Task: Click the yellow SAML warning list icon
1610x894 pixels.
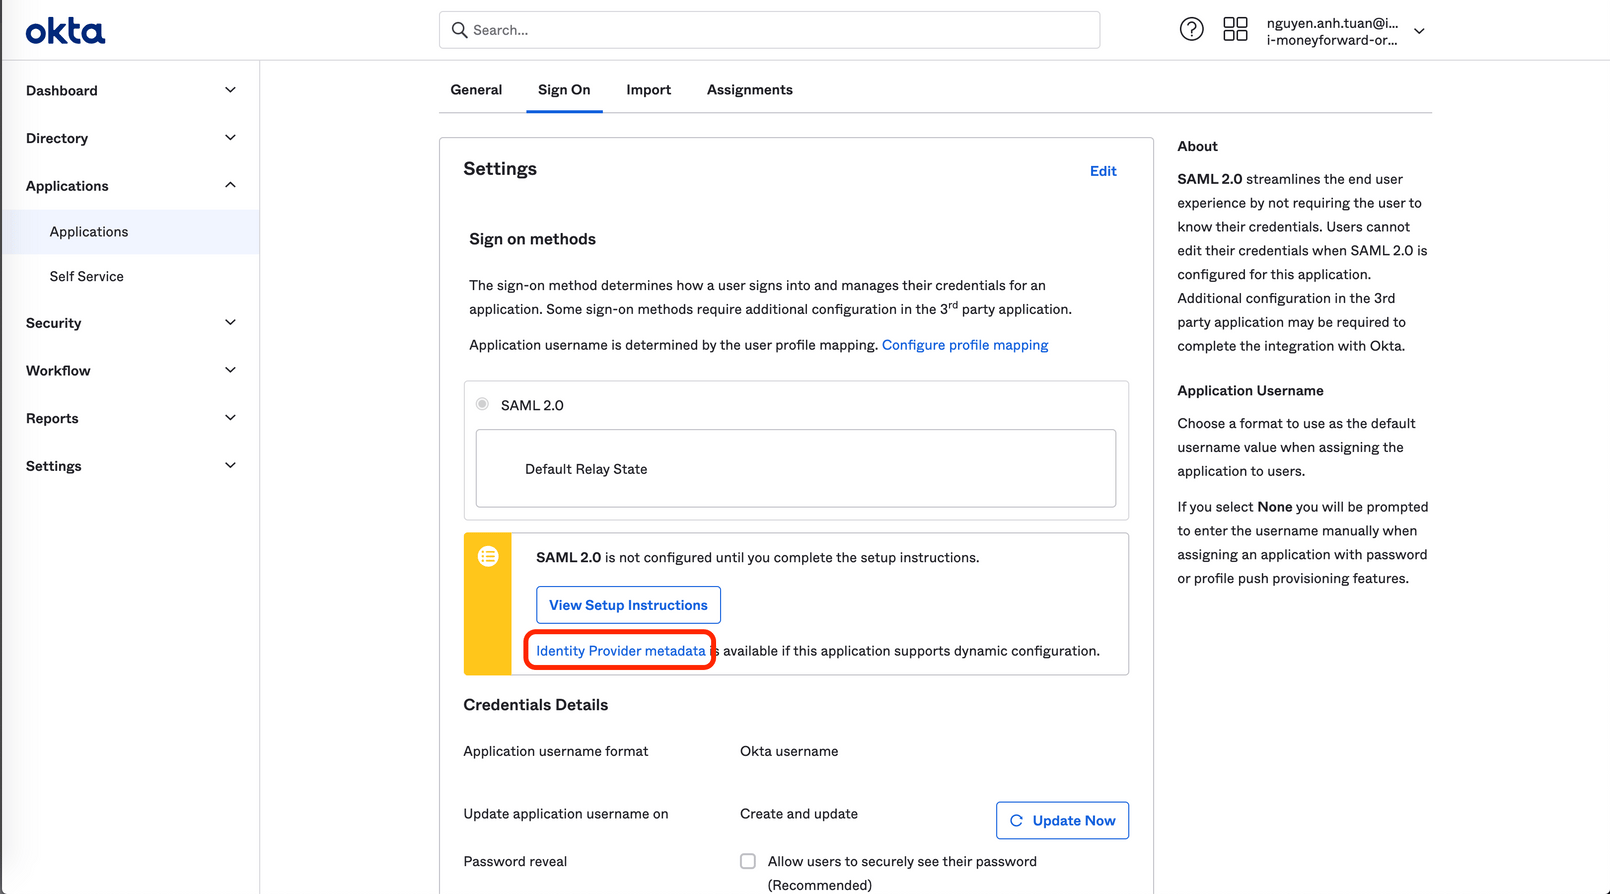Action: [x=488, y=556]
